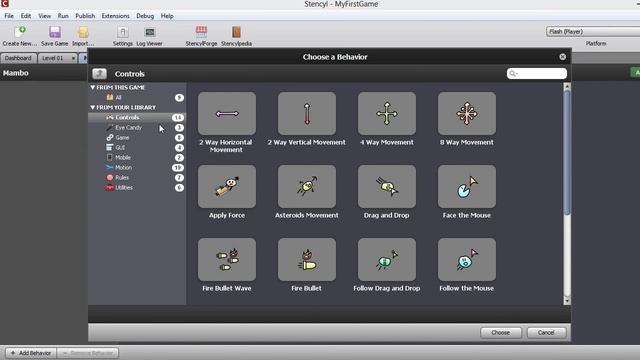Screen dimensions: 640x360
Task: Open the Extensions menu
Action: click(116, 16)
